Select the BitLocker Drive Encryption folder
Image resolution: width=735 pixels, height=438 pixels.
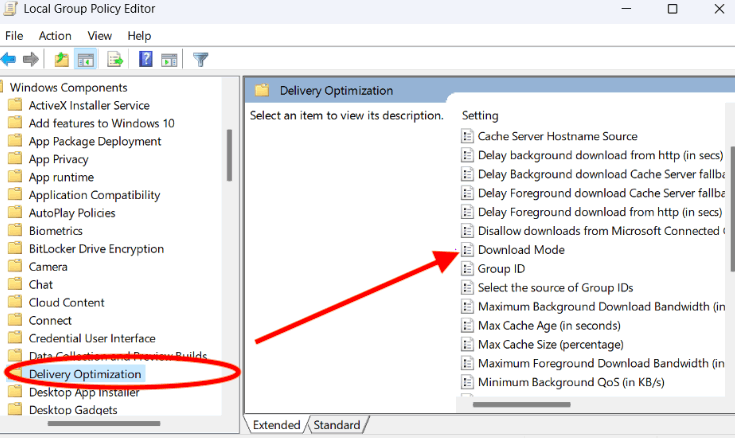click(96, 249)
